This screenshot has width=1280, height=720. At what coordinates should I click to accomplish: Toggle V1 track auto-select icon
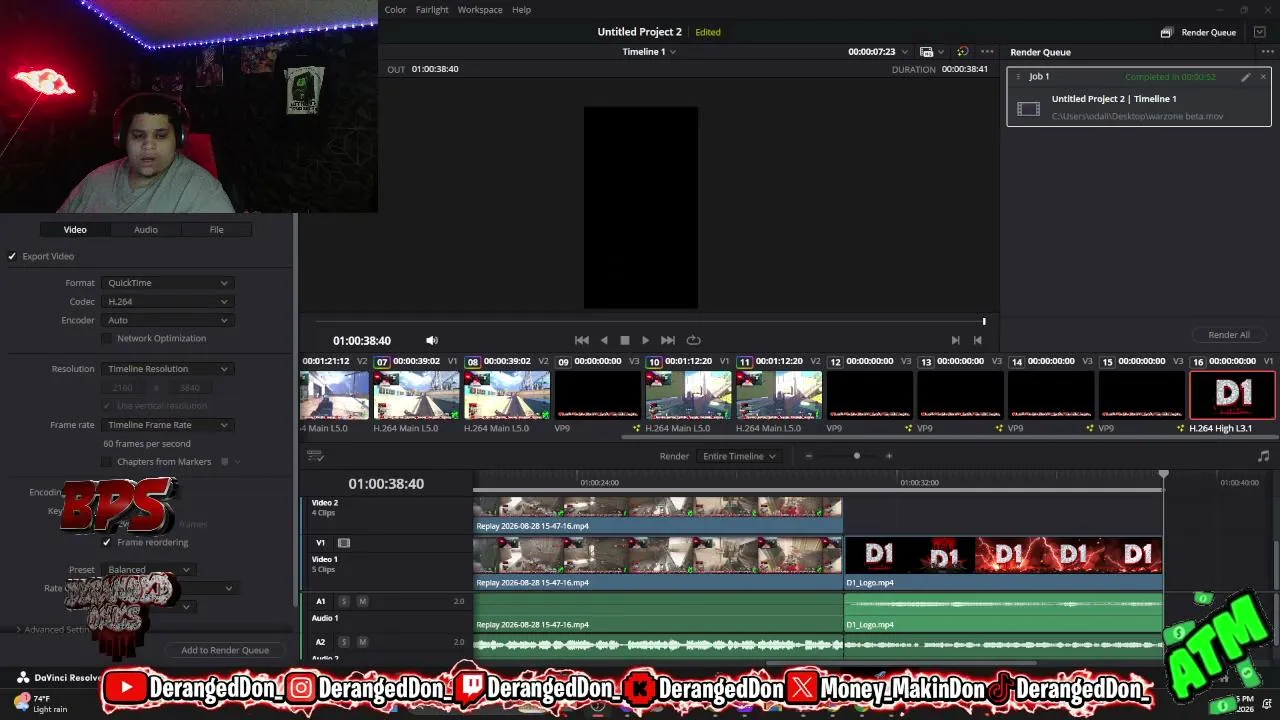coord(344,543)
